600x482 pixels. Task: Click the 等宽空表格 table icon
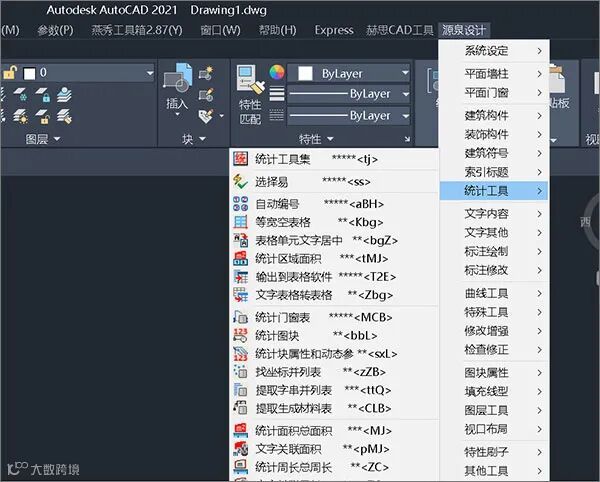click(240, 222)
